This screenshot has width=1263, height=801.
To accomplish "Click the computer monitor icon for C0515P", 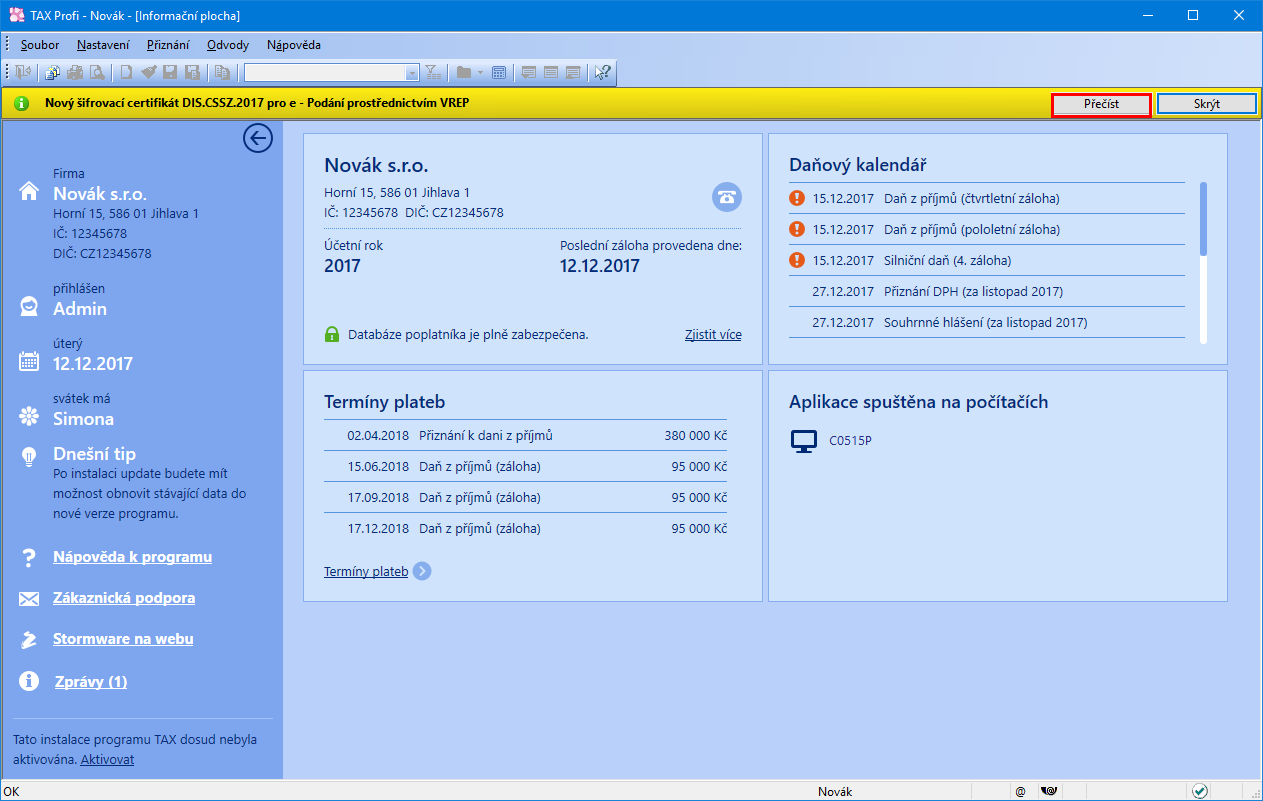I will pos(804,441).
